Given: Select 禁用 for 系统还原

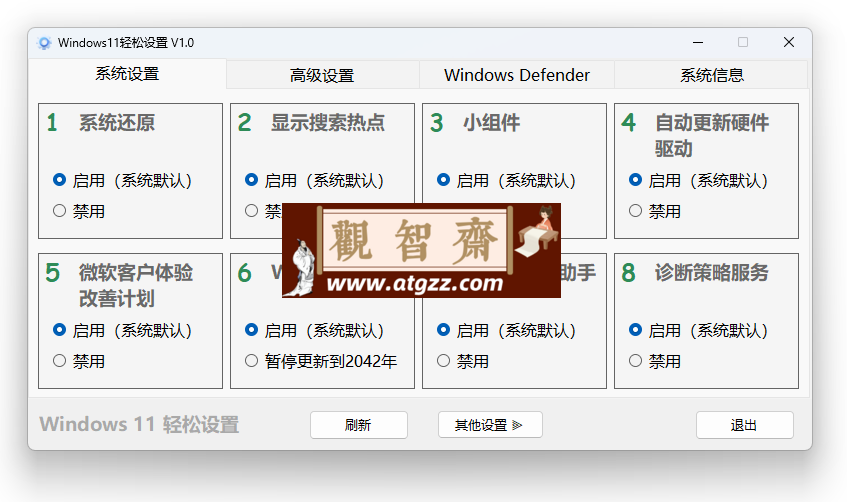Looking at the screenshot, I should click(x=79, y=211).
